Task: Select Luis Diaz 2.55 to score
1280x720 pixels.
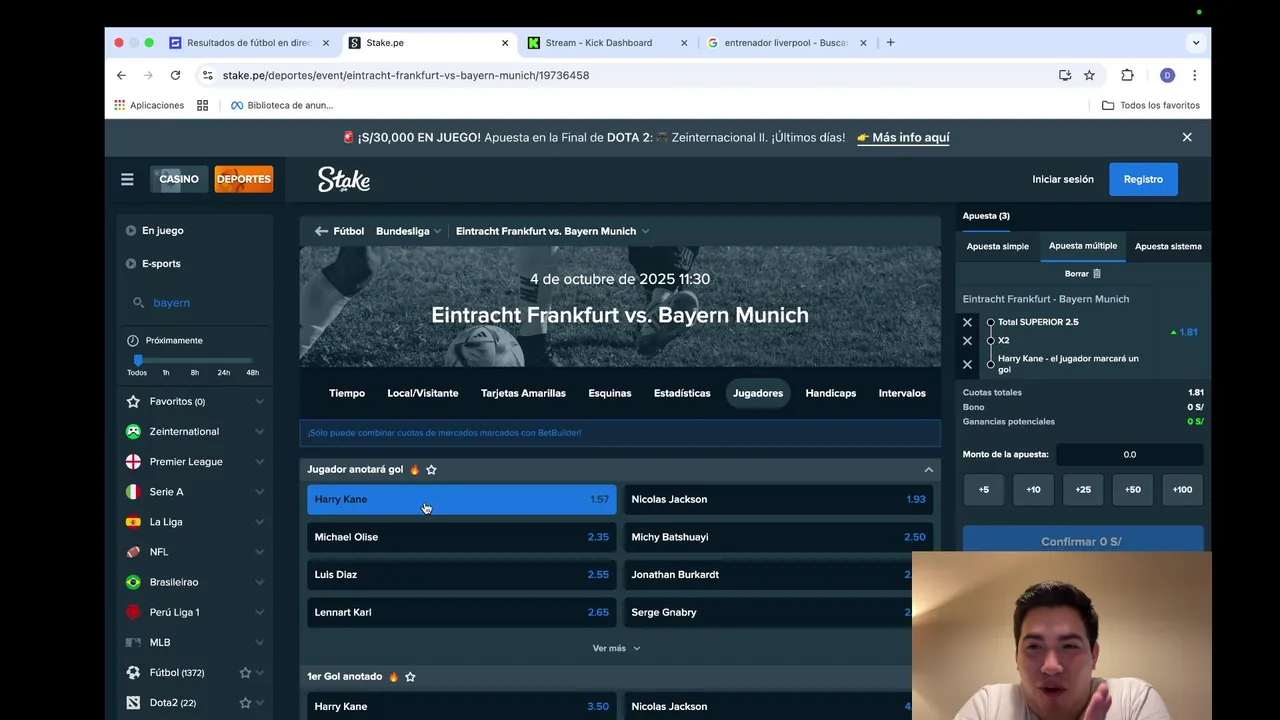Action: point(462,575)
